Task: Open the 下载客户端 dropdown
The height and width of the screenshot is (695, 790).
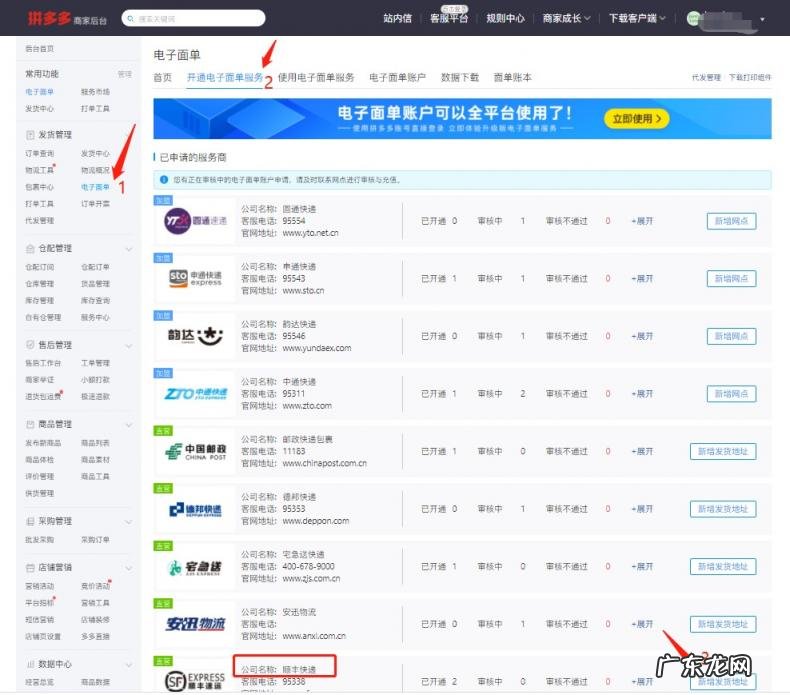Action: (x=640, y=18)
